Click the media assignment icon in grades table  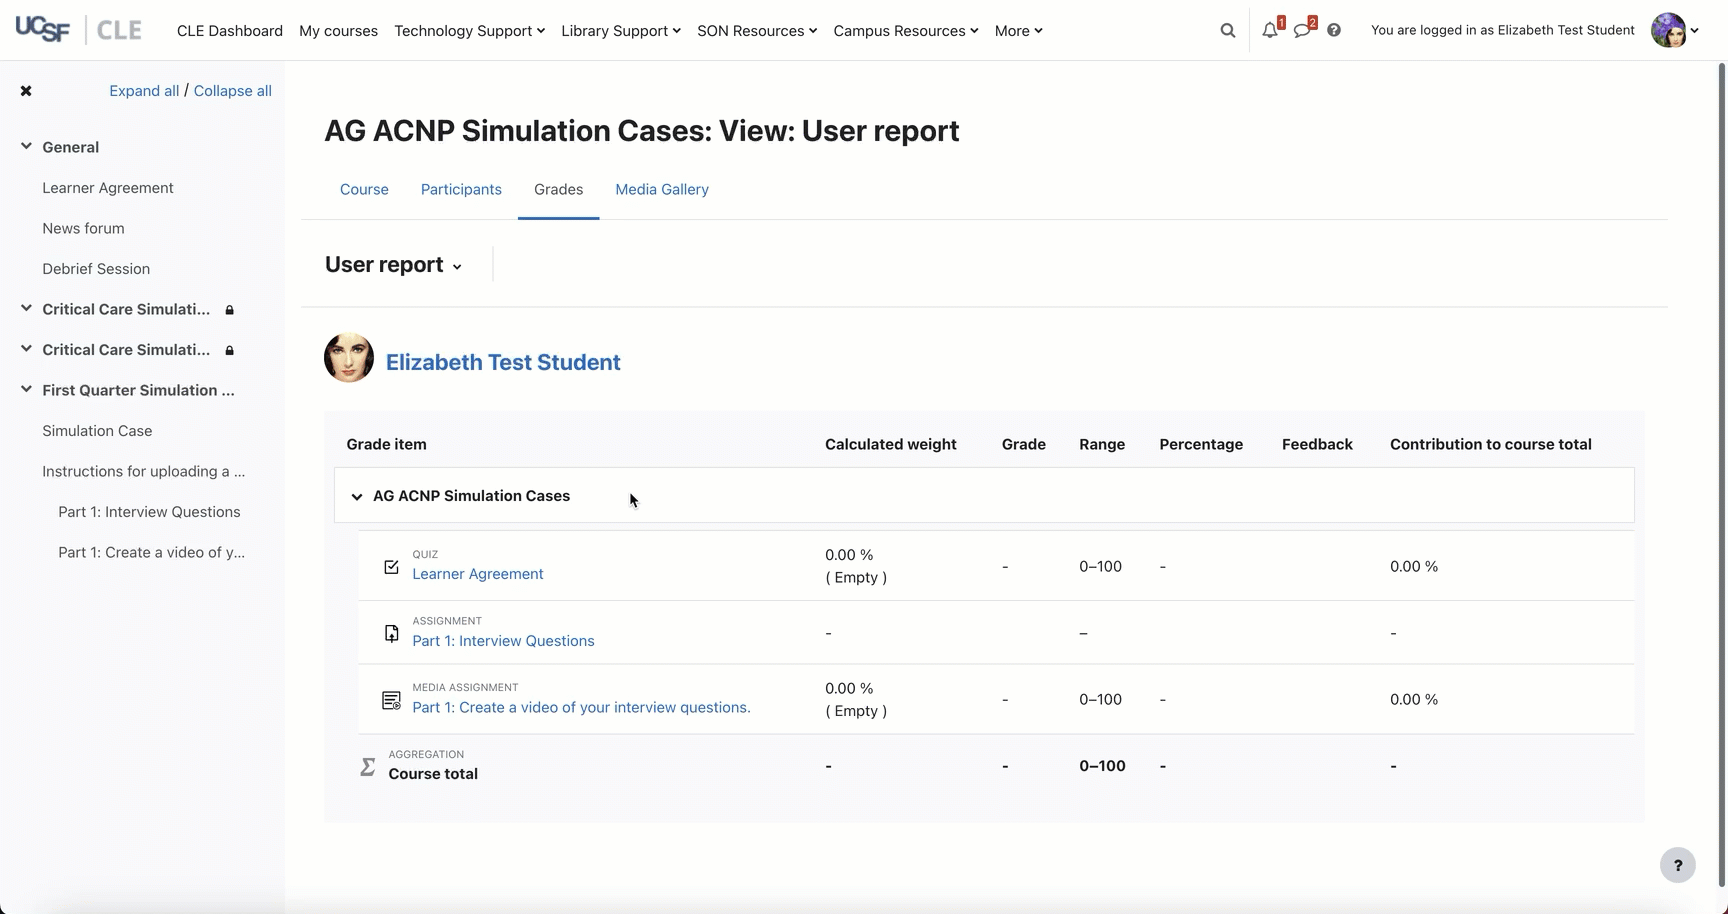pyautogui.click(x=391, y=700)
